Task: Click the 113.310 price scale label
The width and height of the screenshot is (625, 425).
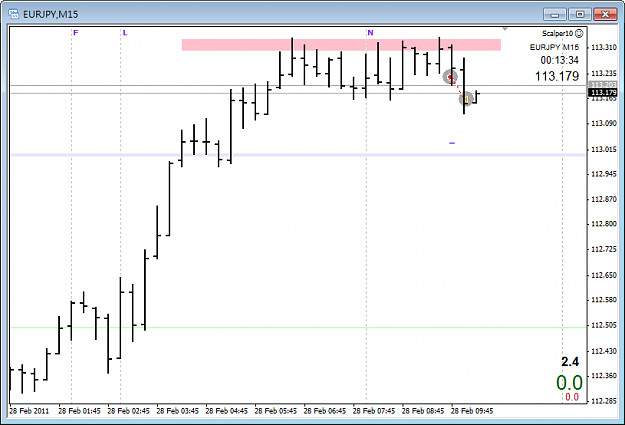Action: [x=603, y=47]
